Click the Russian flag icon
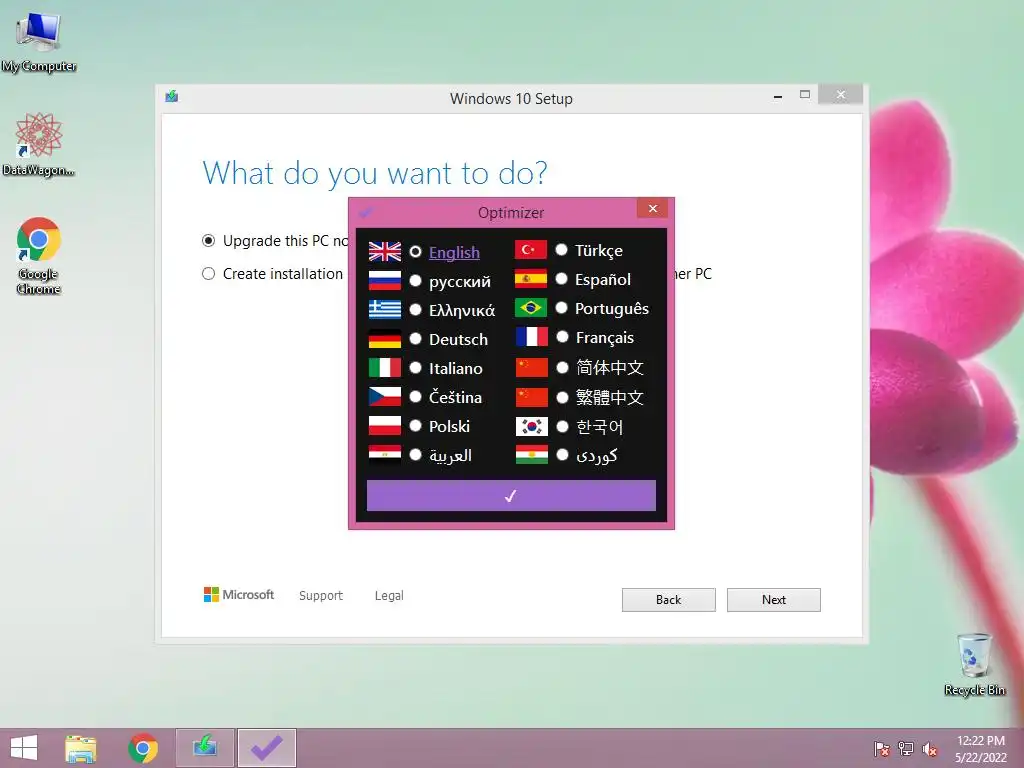This screenshot has width=1024, height=768. (x=385, y=281)
